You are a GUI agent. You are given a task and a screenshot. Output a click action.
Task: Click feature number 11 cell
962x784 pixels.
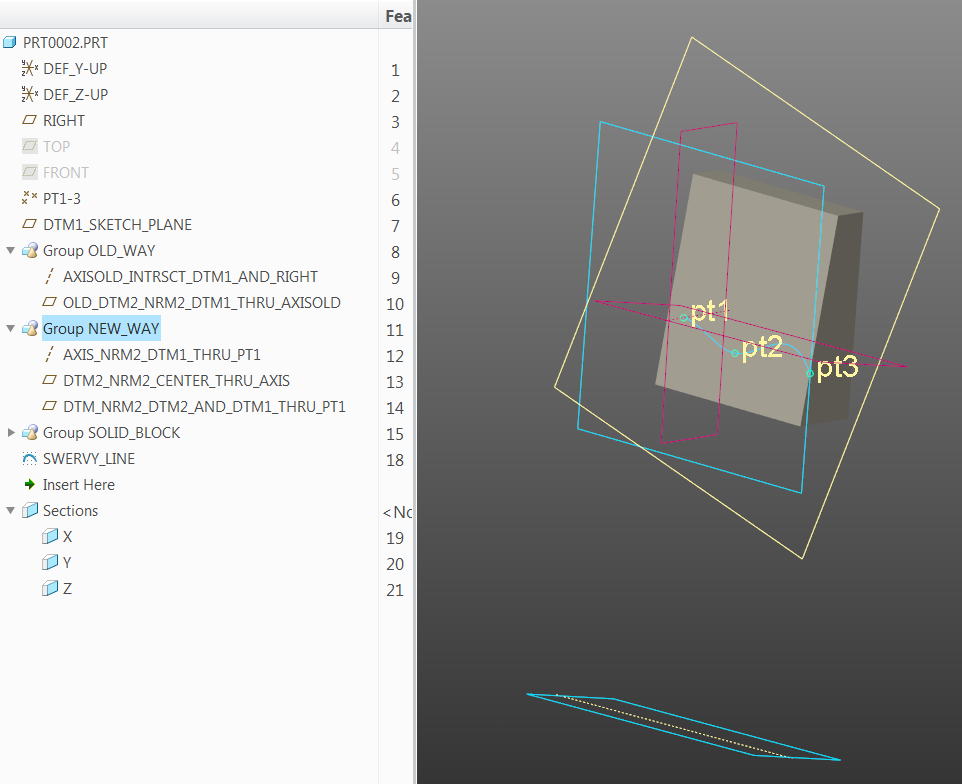(x=395, y=330)
